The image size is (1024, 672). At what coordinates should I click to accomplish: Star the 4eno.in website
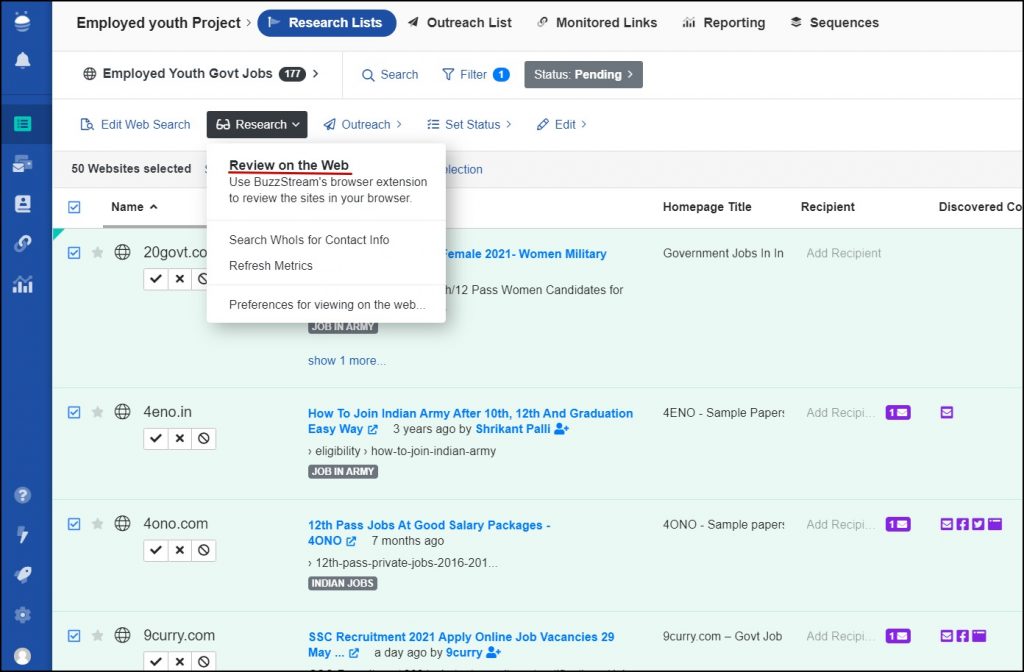(97, 411)
